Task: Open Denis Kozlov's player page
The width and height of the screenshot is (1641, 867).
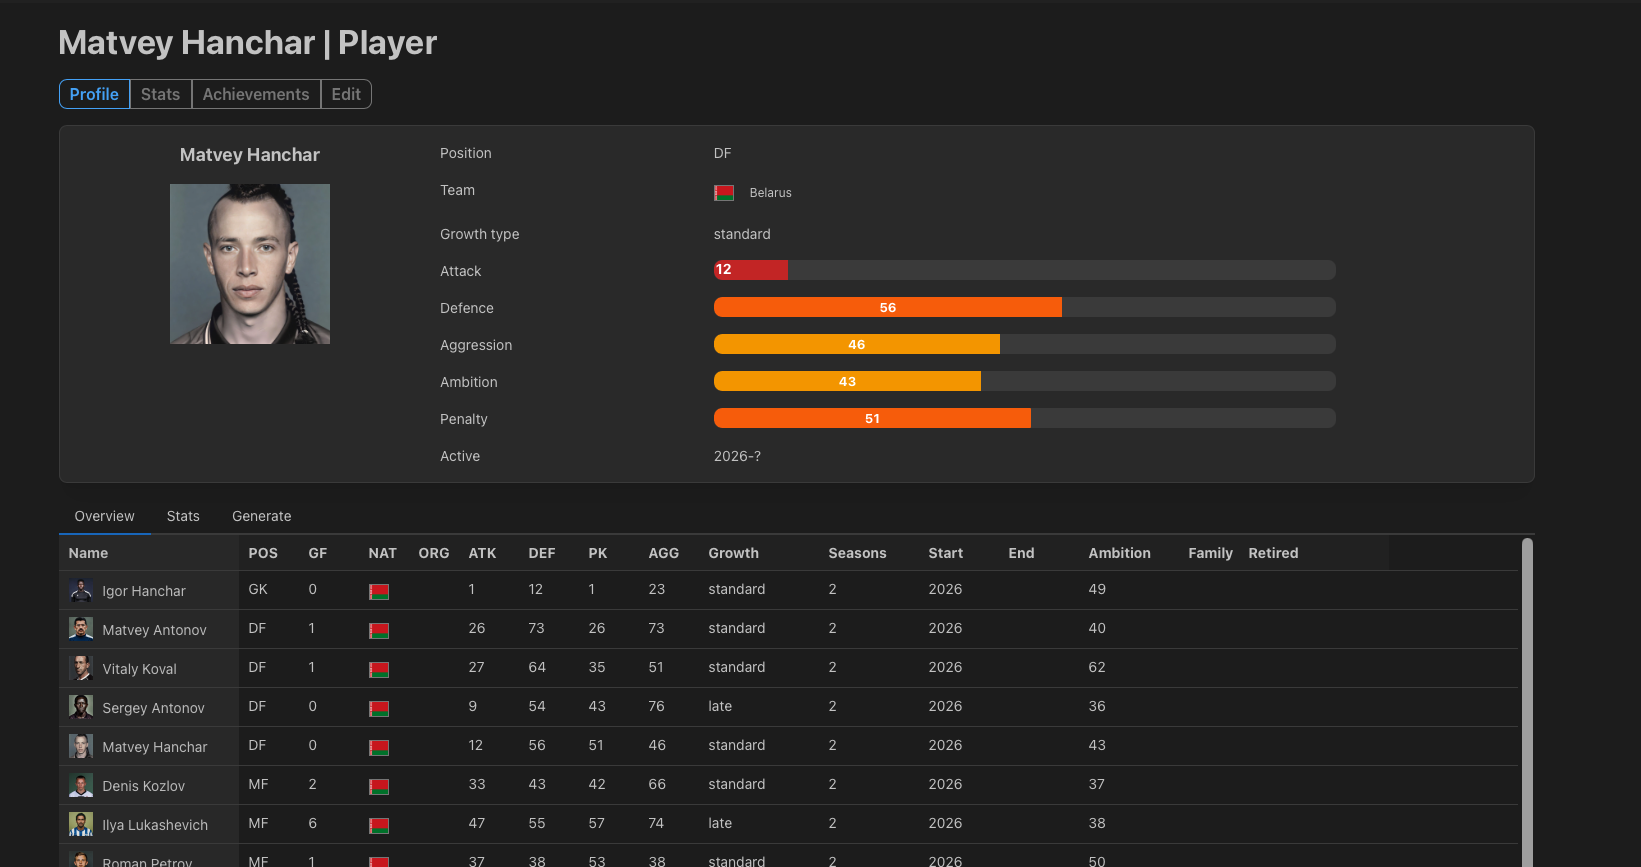Action: [x=144, y=786]
